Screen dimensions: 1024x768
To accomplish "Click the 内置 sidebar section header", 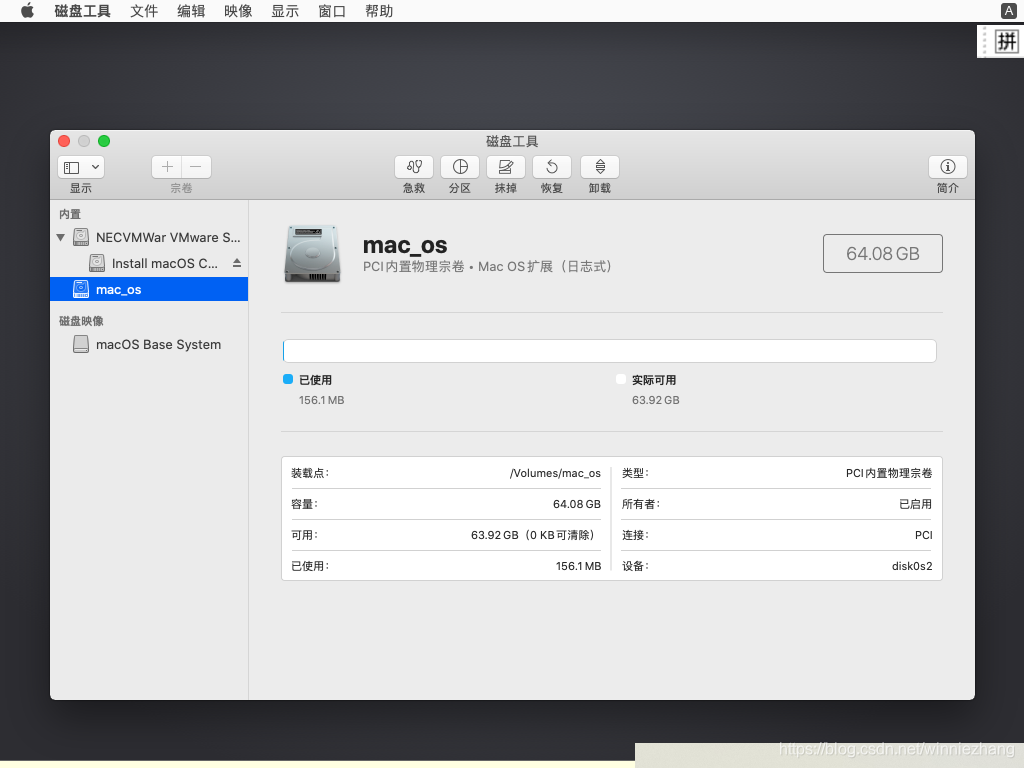I will point(70,214).
